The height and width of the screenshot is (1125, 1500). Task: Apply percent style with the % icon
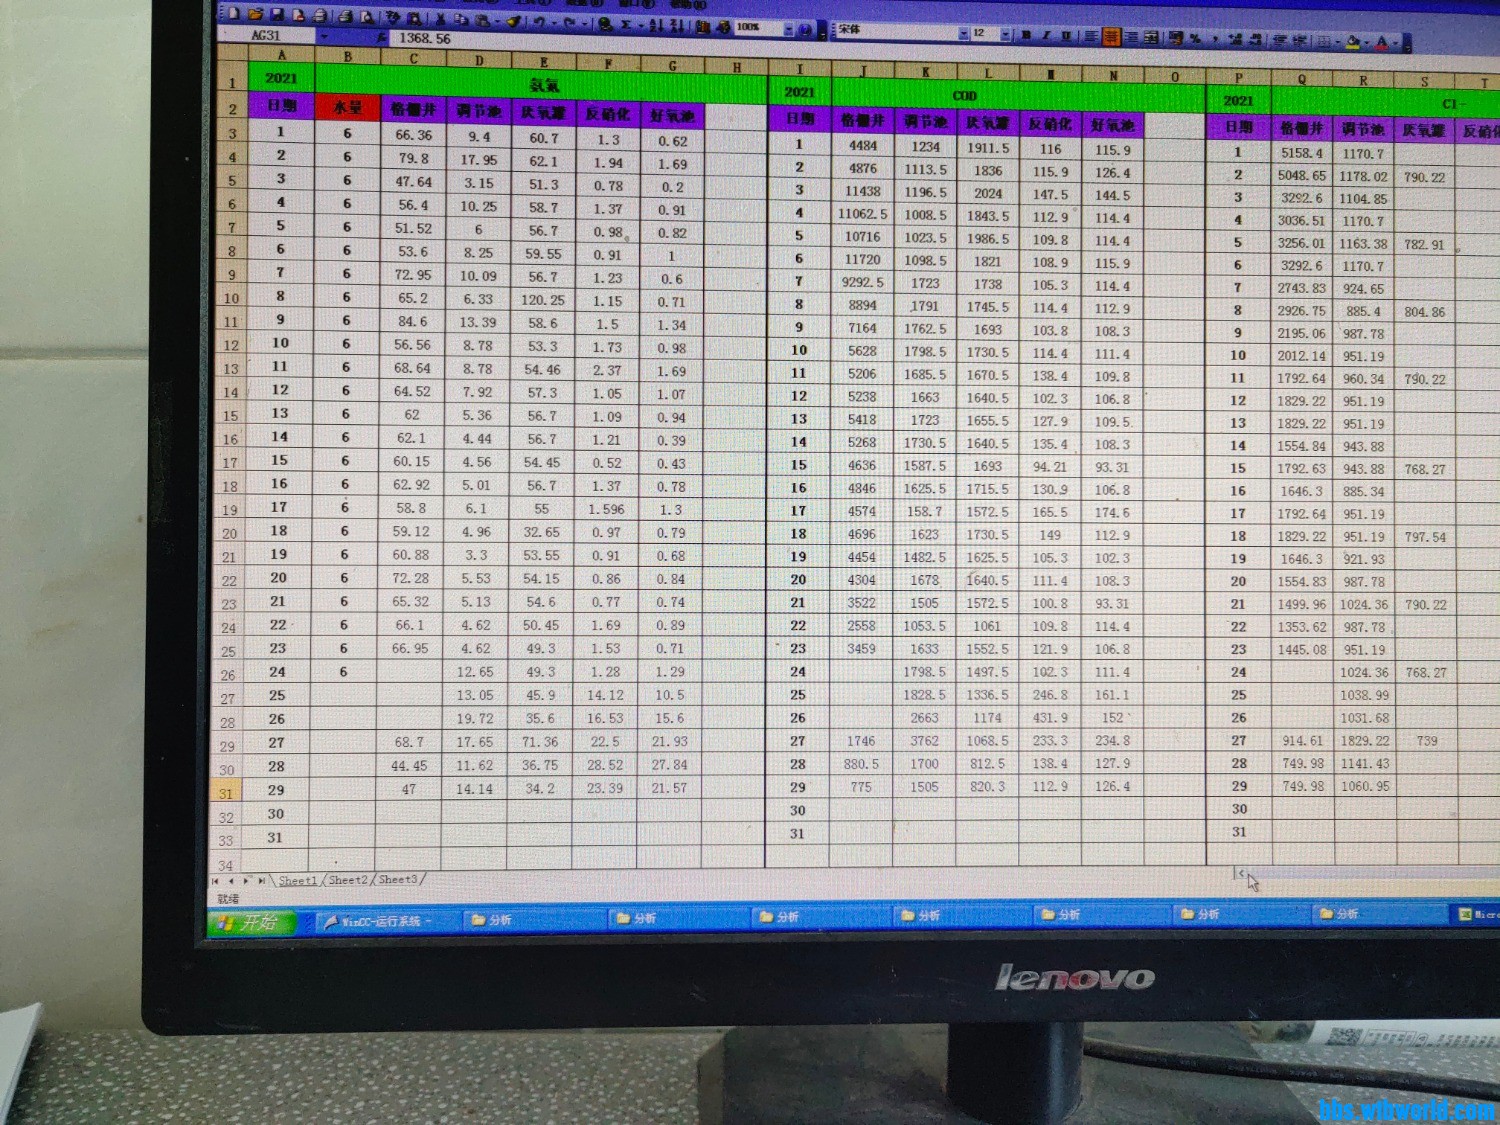(x=1195, y=39)
